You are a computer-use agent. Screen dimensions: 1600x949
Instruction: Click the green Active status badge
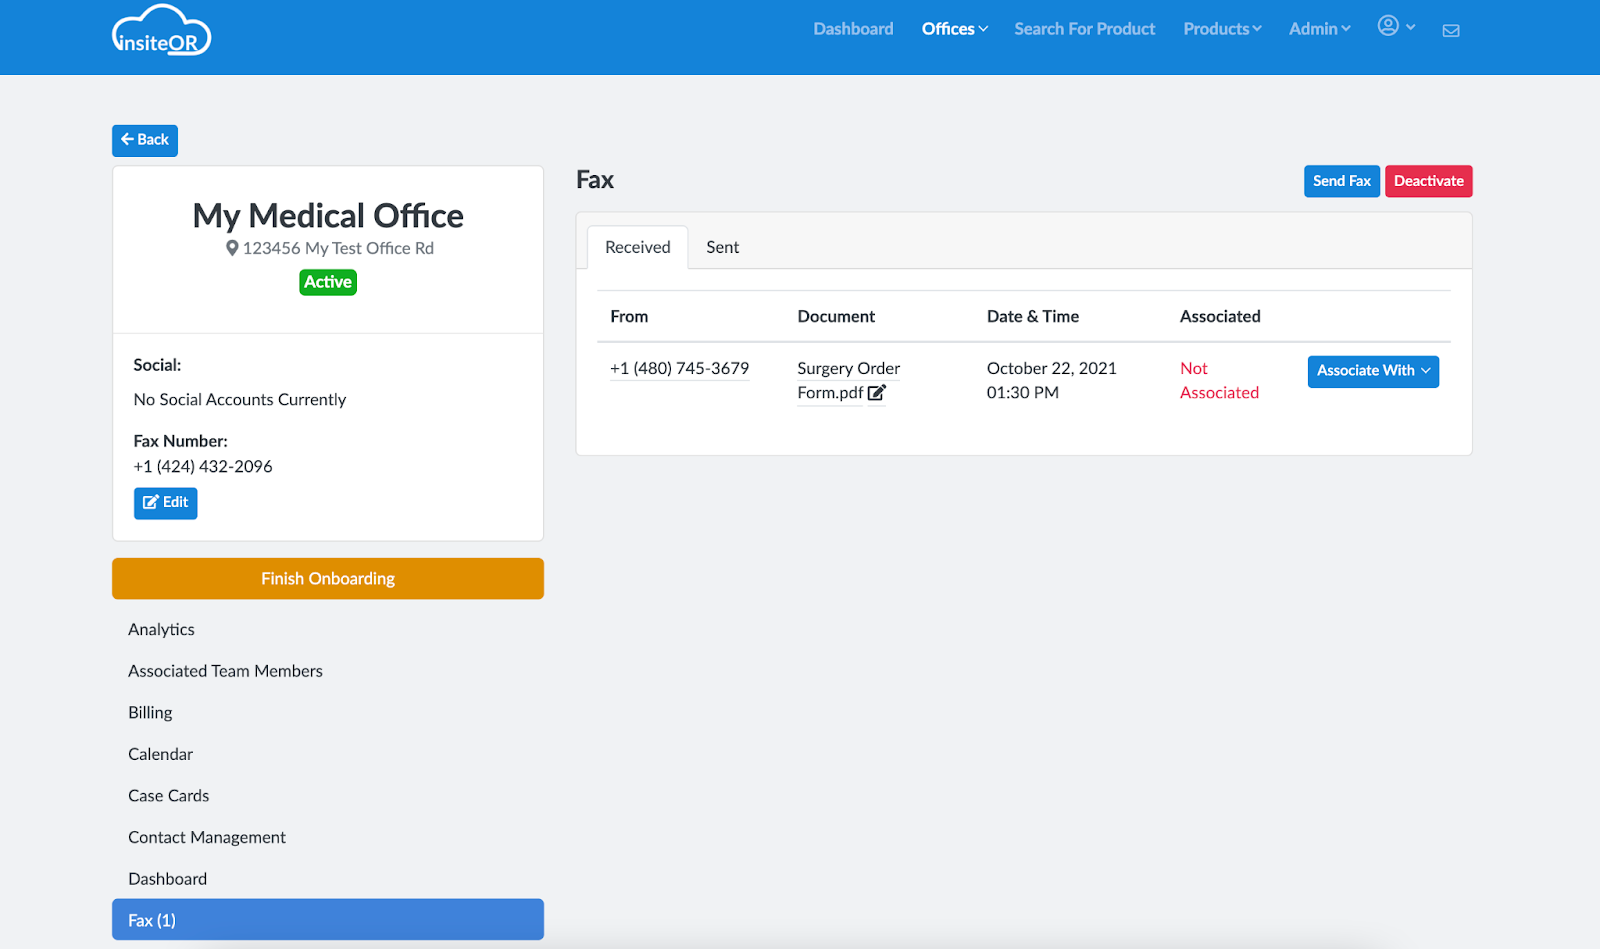point(328,282)
